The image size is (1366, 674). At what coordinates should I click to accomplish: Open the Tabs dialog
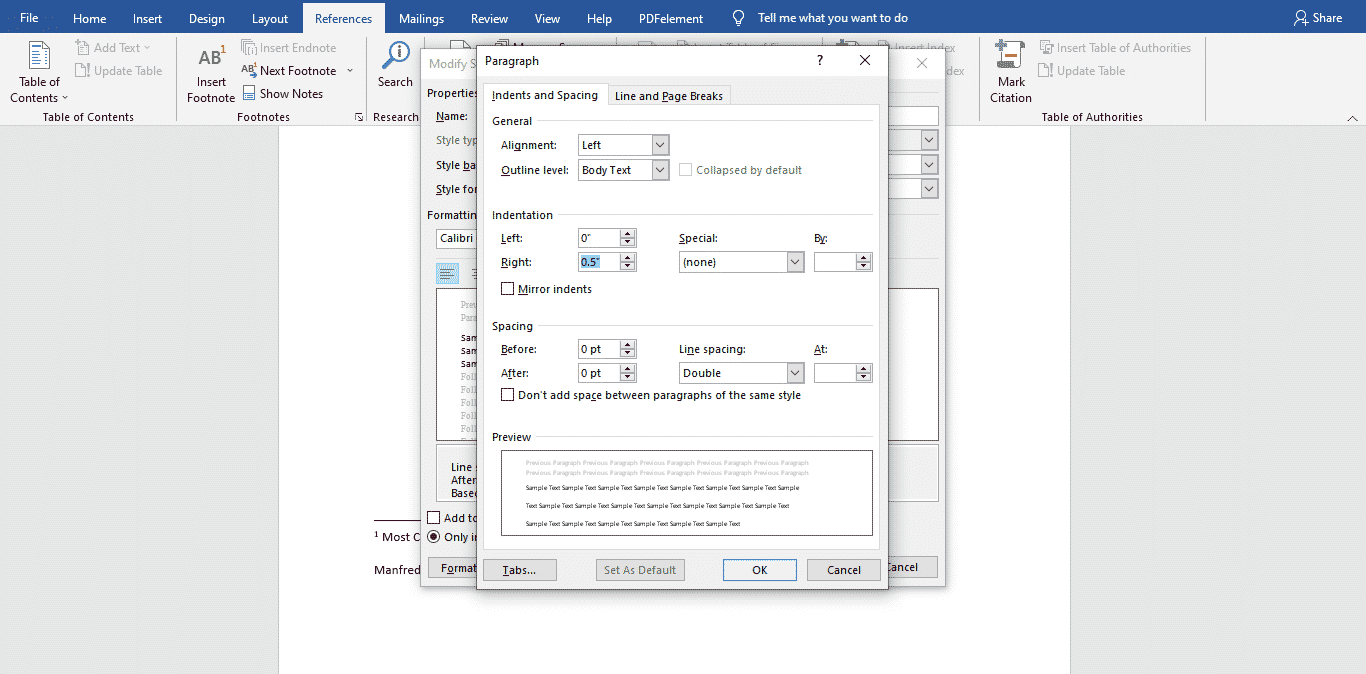[519, 569]
